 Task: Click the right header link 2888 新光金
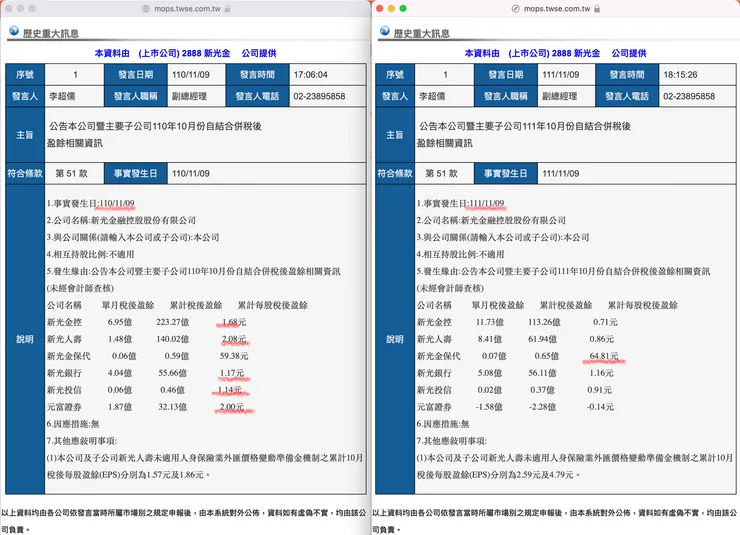pyautogui.click(x=576, y=53)
